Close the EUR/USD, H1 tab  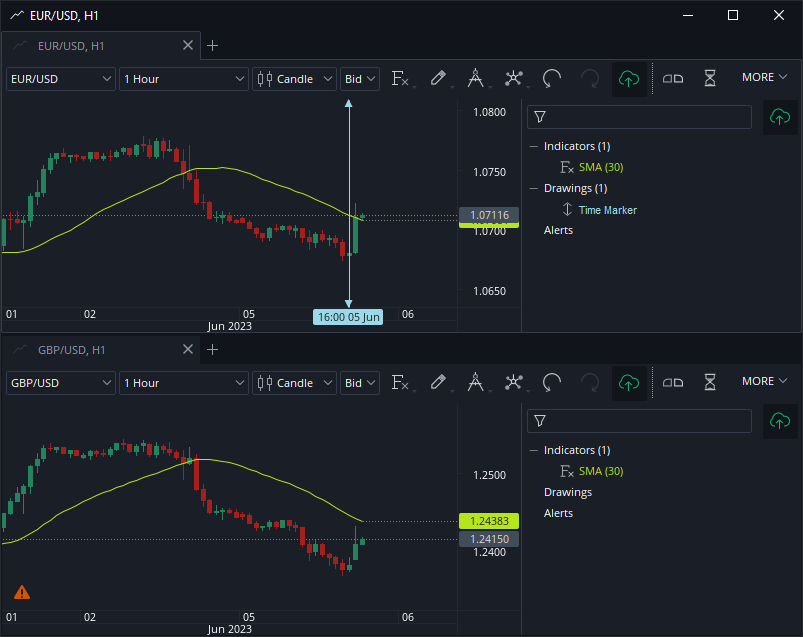[188, 46]
